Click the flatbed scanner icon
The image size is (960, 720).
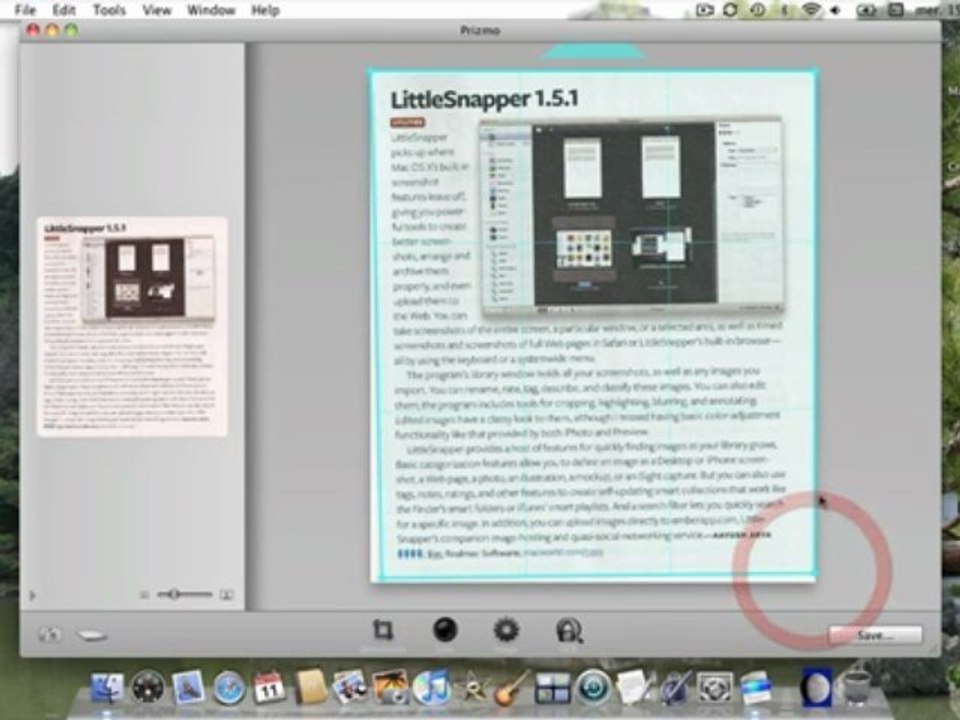[92, 636]
